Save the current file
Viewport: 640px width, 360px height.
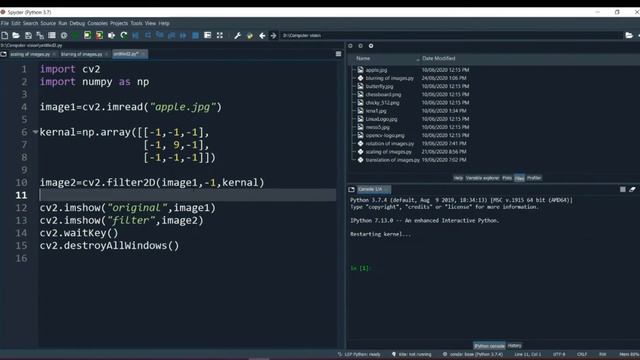click(x=28, y=36)
